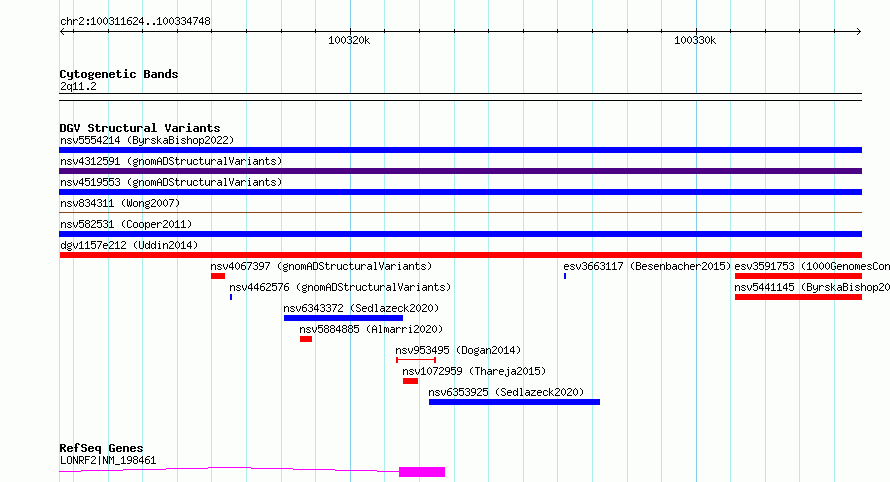Open variant label nsv953495 (Dogan2014)
Image resolution: width=890 pixels, height=482 pixels.
click(x=458, y=350)
